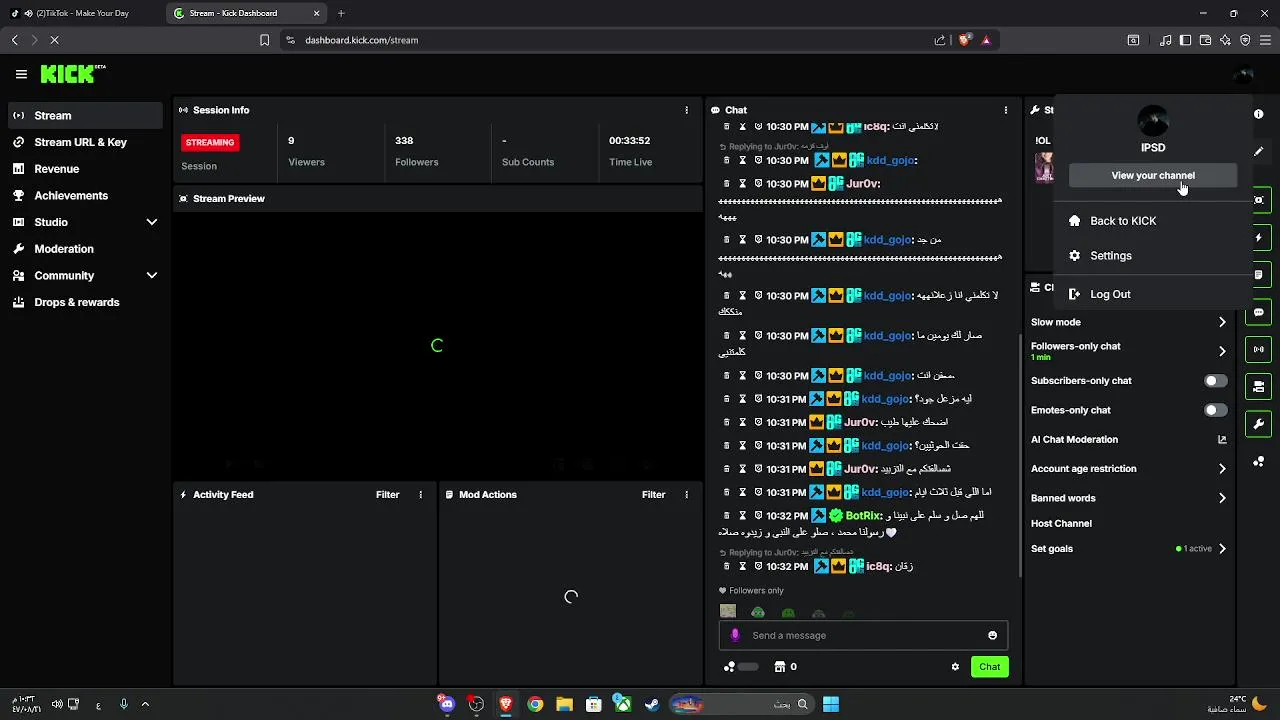Bookmark this page icon in address bar
Viewport: 1280px width, 720px height.
coord(264,40)
